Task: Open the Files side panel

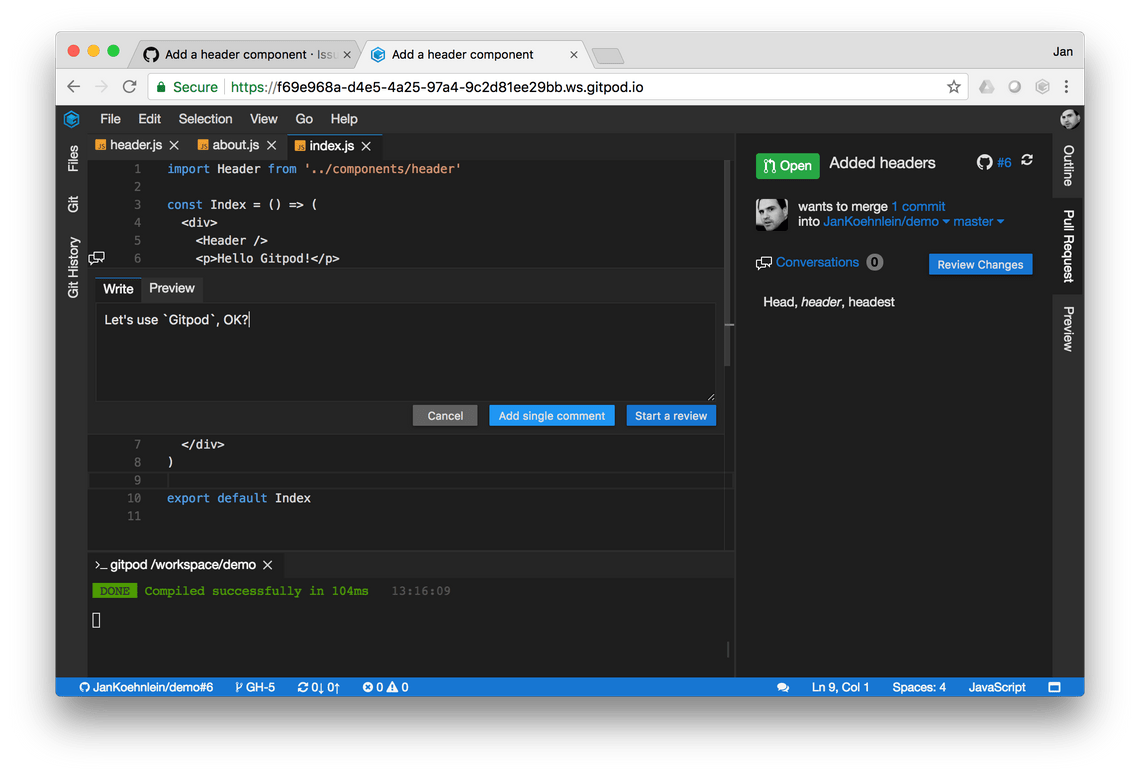Action: coord(73,159)
